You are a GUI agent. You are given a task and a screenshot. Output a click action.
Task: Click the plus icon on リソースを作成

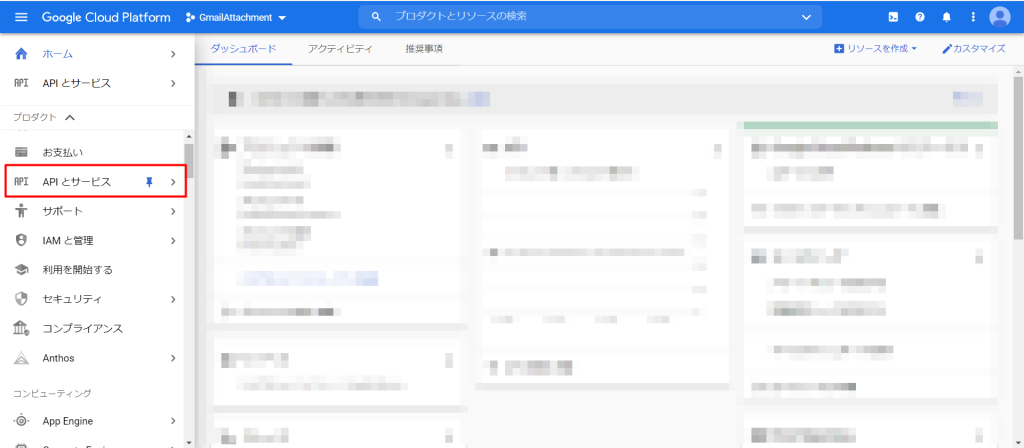click(x=839, y=48)
